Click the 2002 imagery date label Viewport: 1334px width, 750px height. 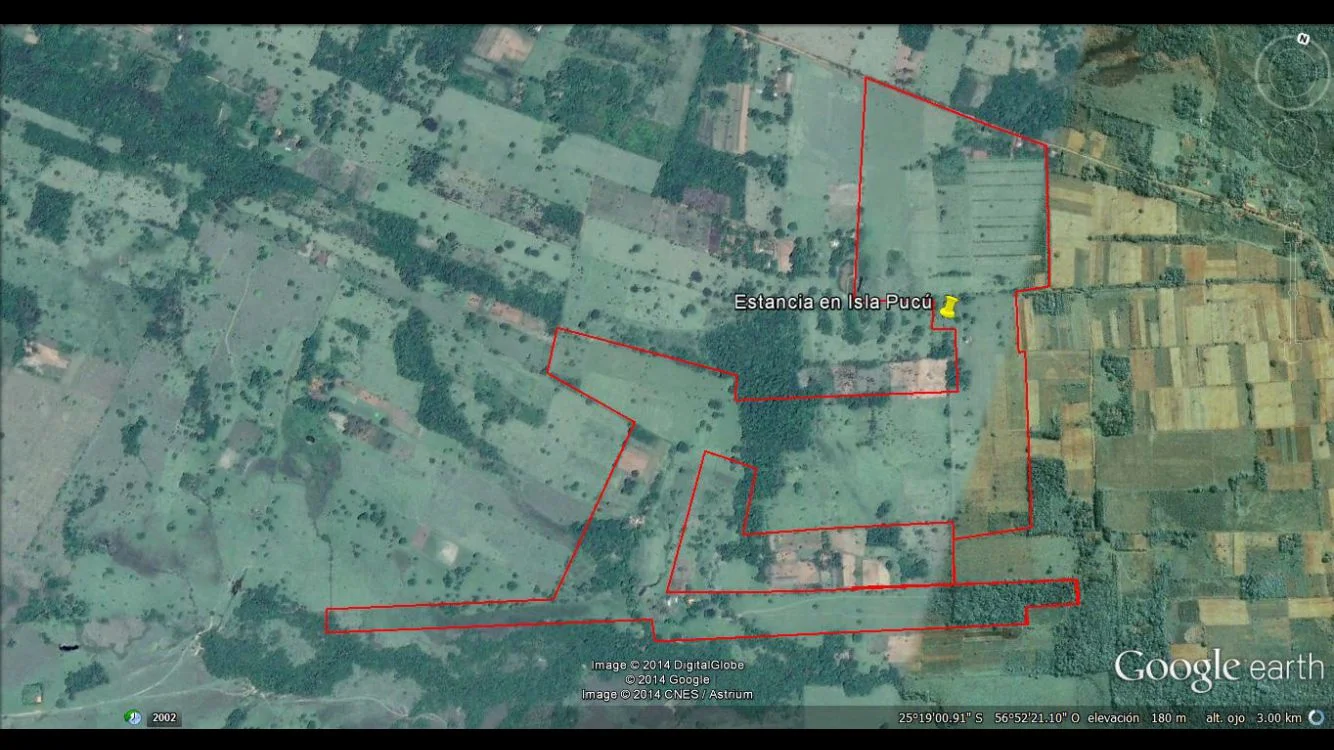pyautogui.click(x=164, y=718)
